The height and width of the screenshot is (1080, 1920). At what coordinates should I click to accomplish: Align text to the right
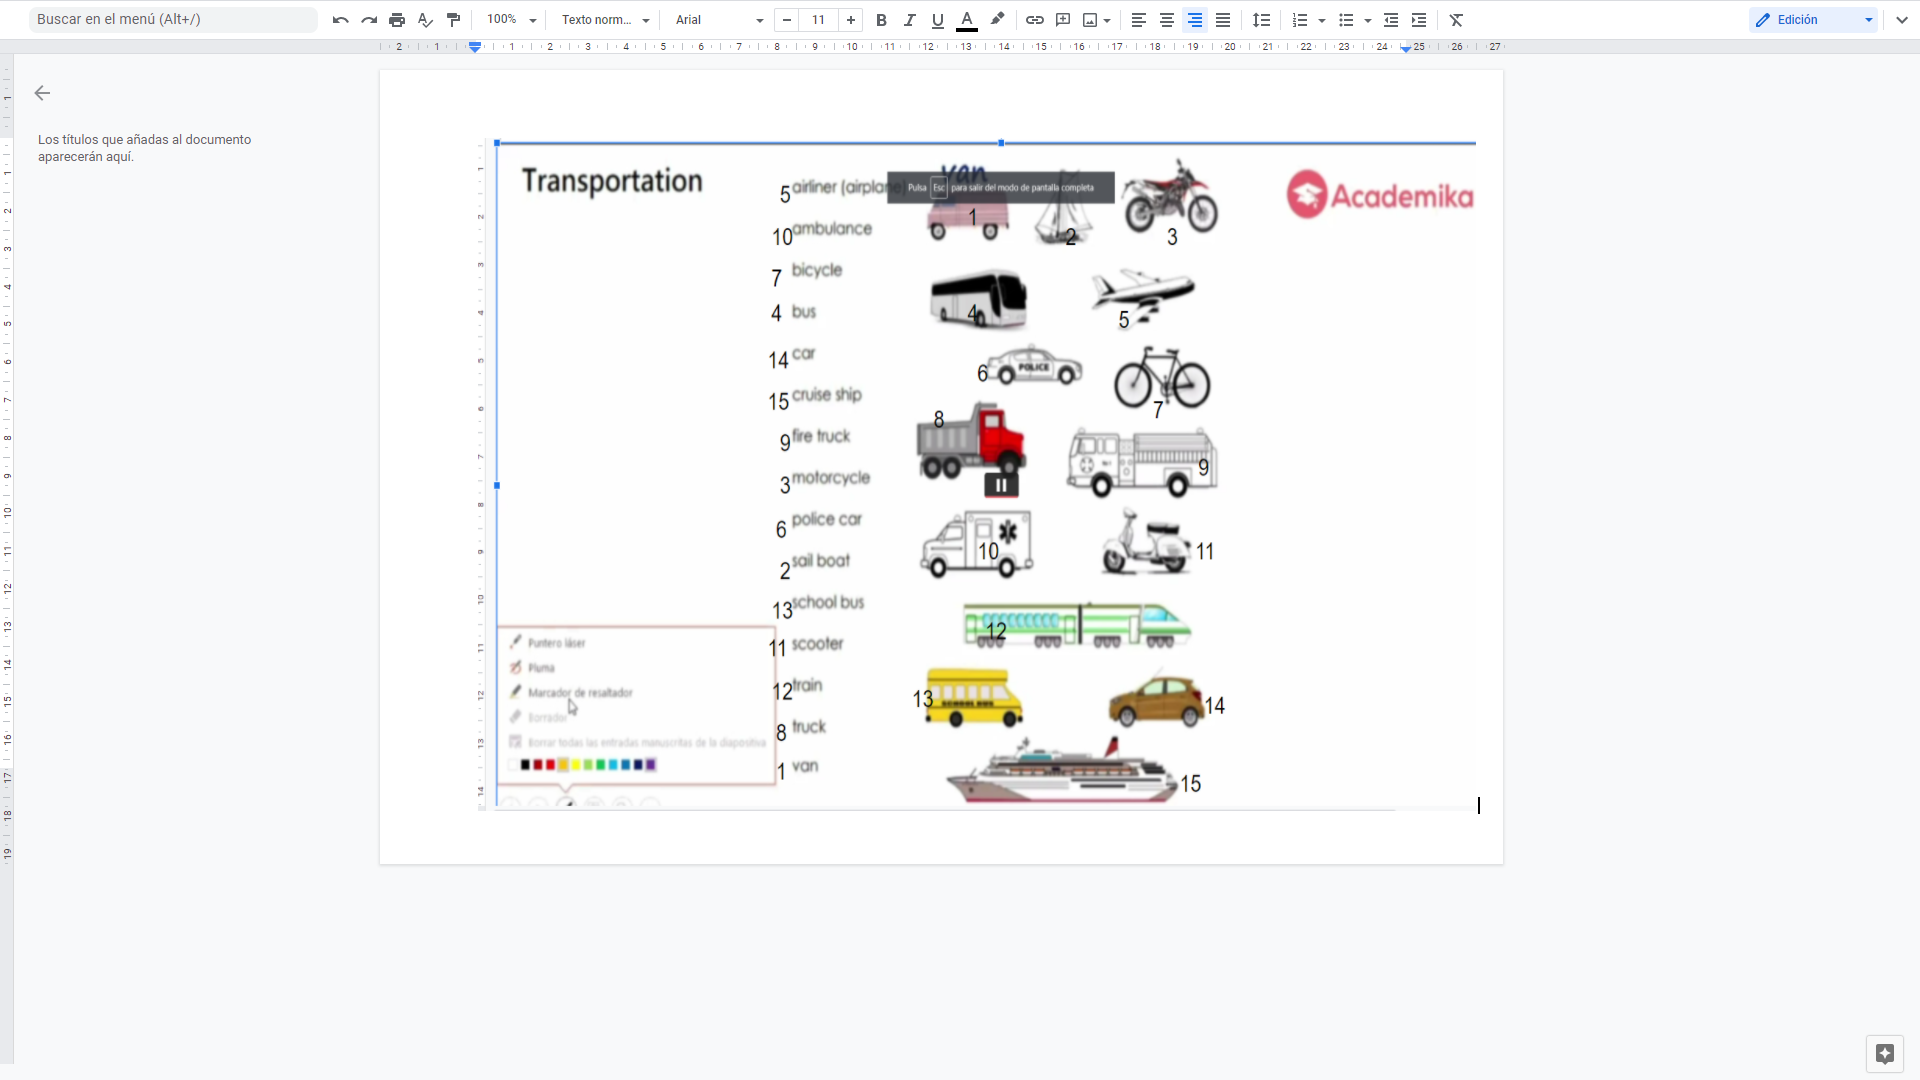(x=1195, y=20)
